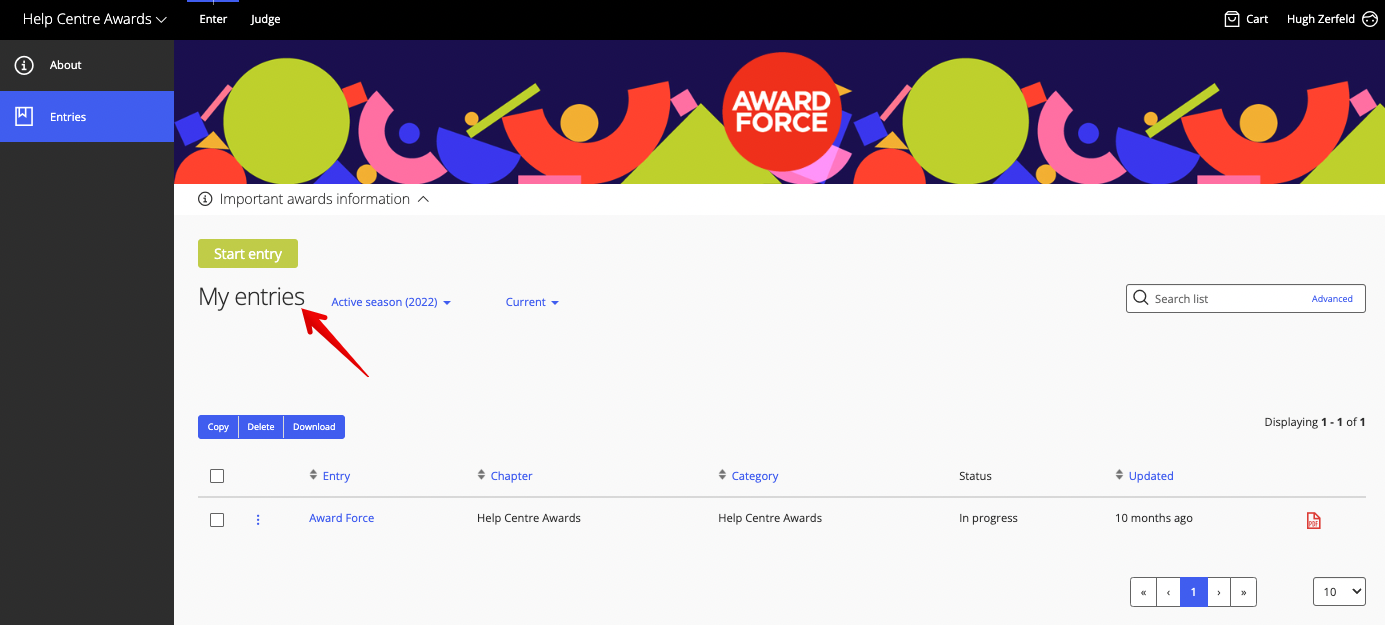Click the Status column header
1385x625 pixels.
click(x=975, y=476)
